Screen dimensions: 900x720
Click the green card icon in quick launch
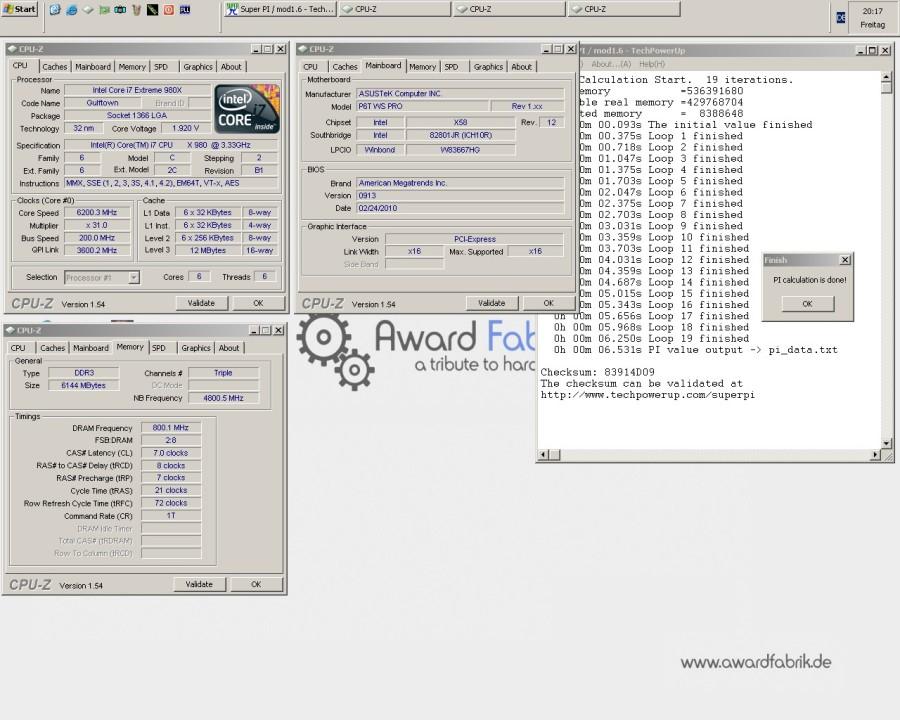pos(104,10)
